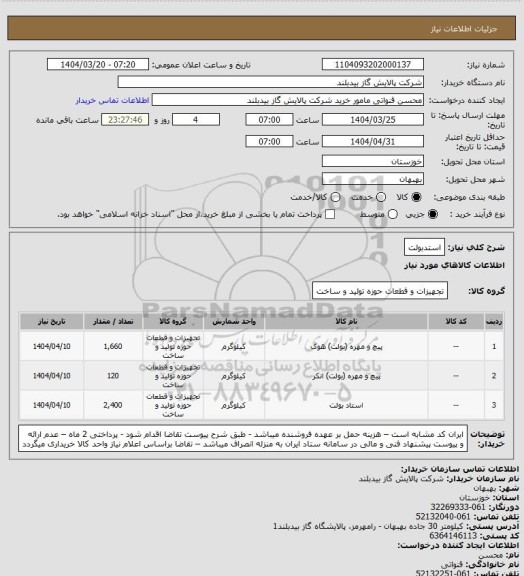The height and width of the screenshot is (576, 524).
Task: Click the postal code 6364146113
Action: click(453, 536)
